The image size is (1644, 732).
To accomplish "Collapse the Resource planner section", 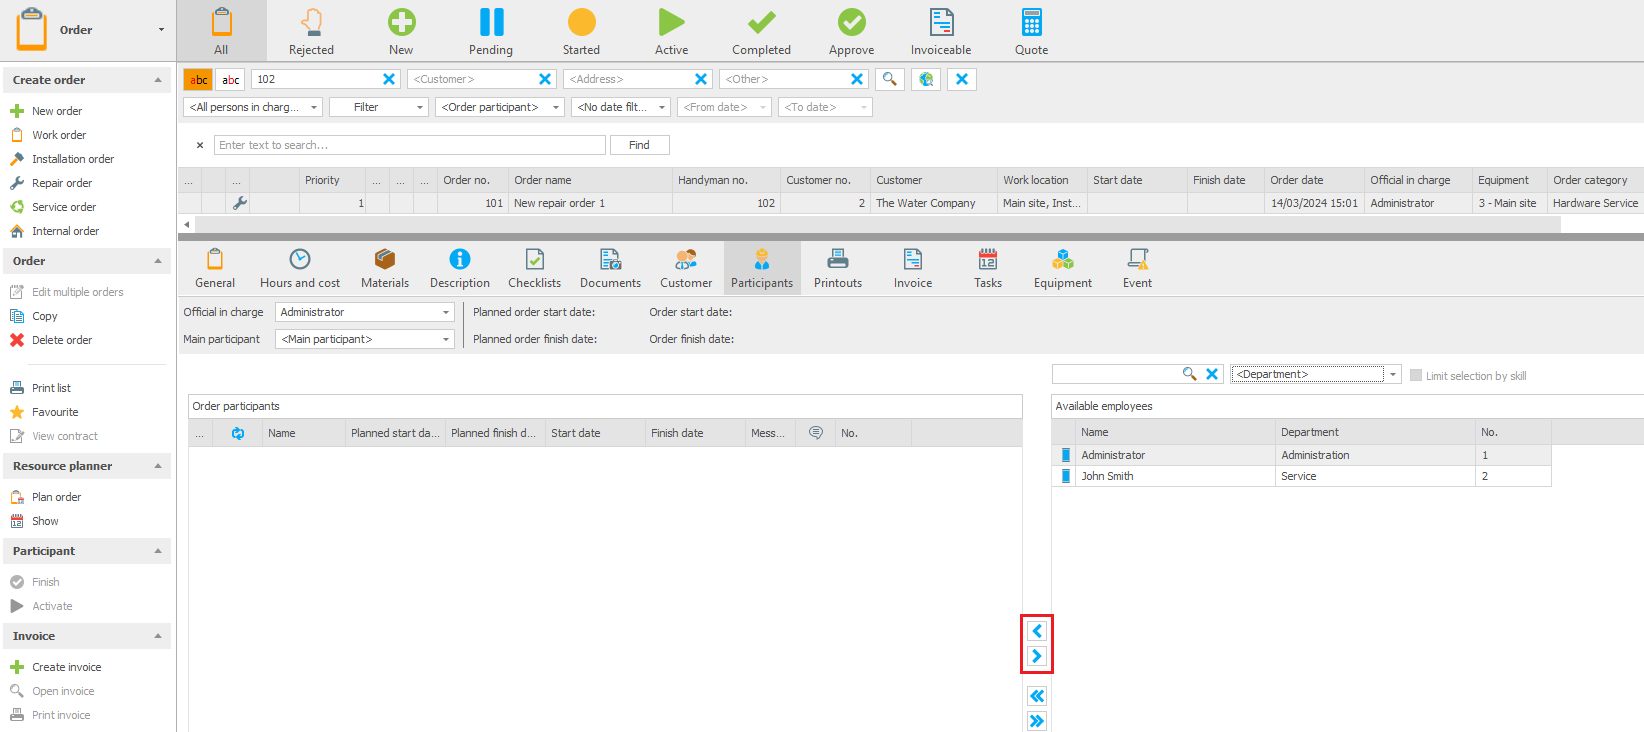I will tap(158, 466).
